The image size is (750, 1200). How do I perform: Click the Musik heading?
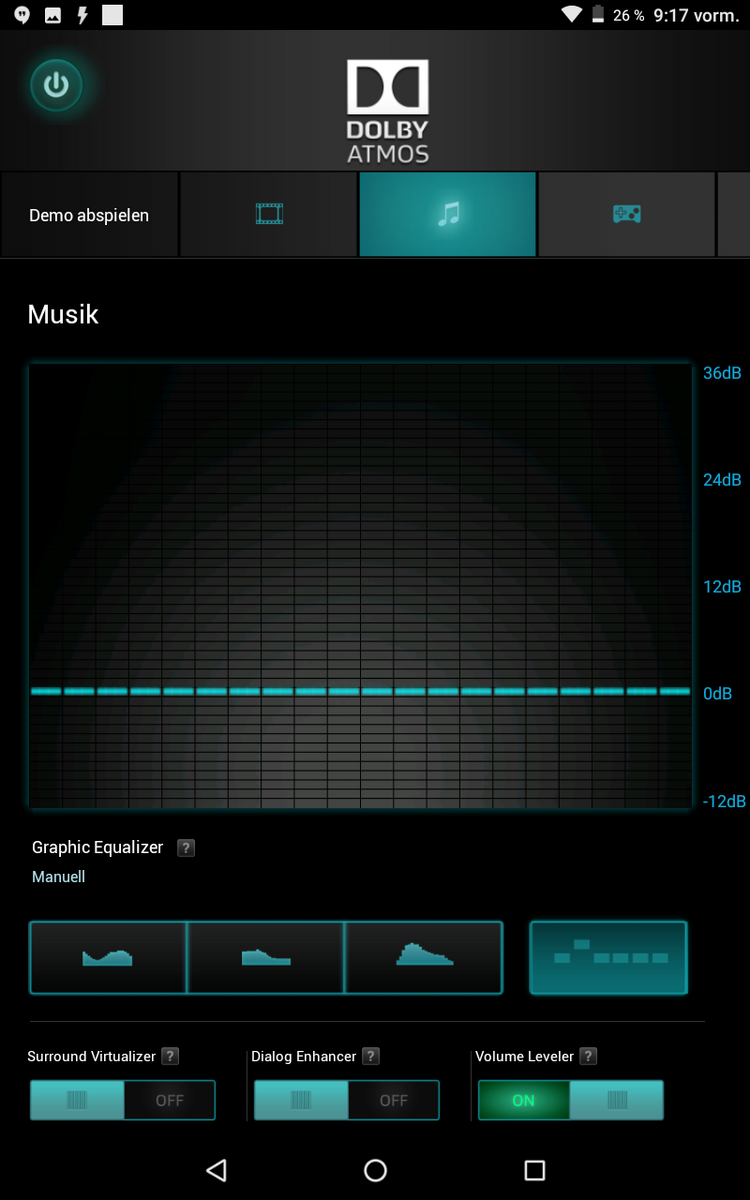pos(63,314)
